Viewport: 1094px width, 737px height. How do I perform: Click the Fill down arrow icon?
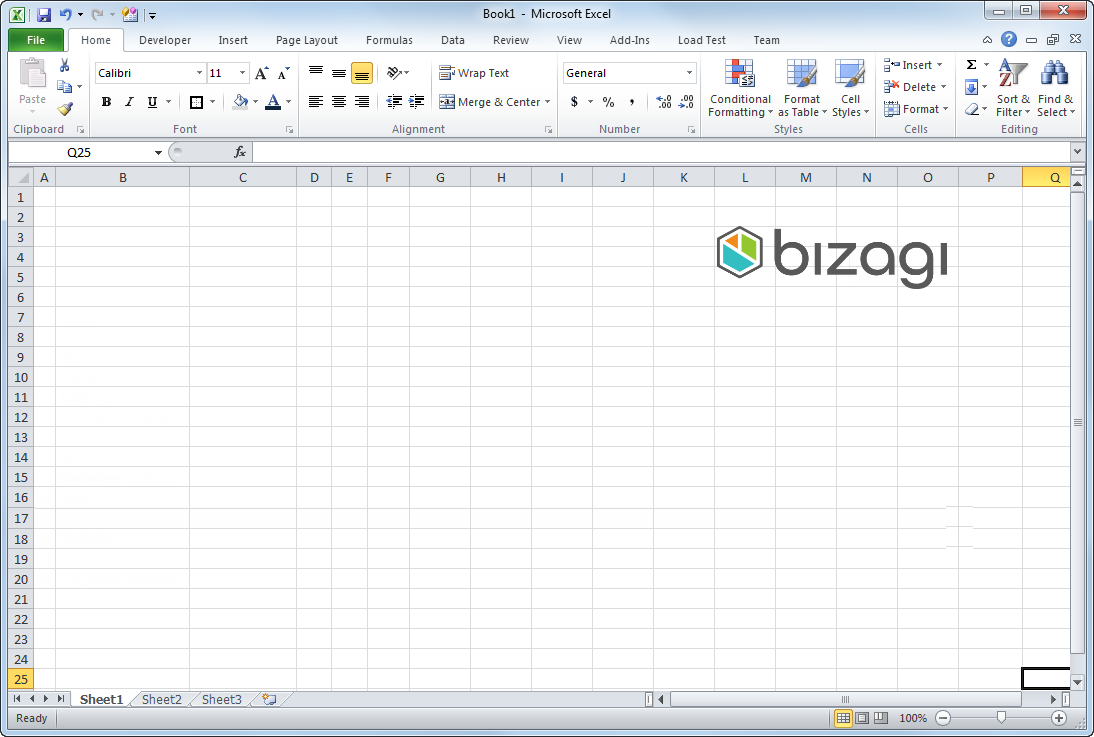click(971, 87)
